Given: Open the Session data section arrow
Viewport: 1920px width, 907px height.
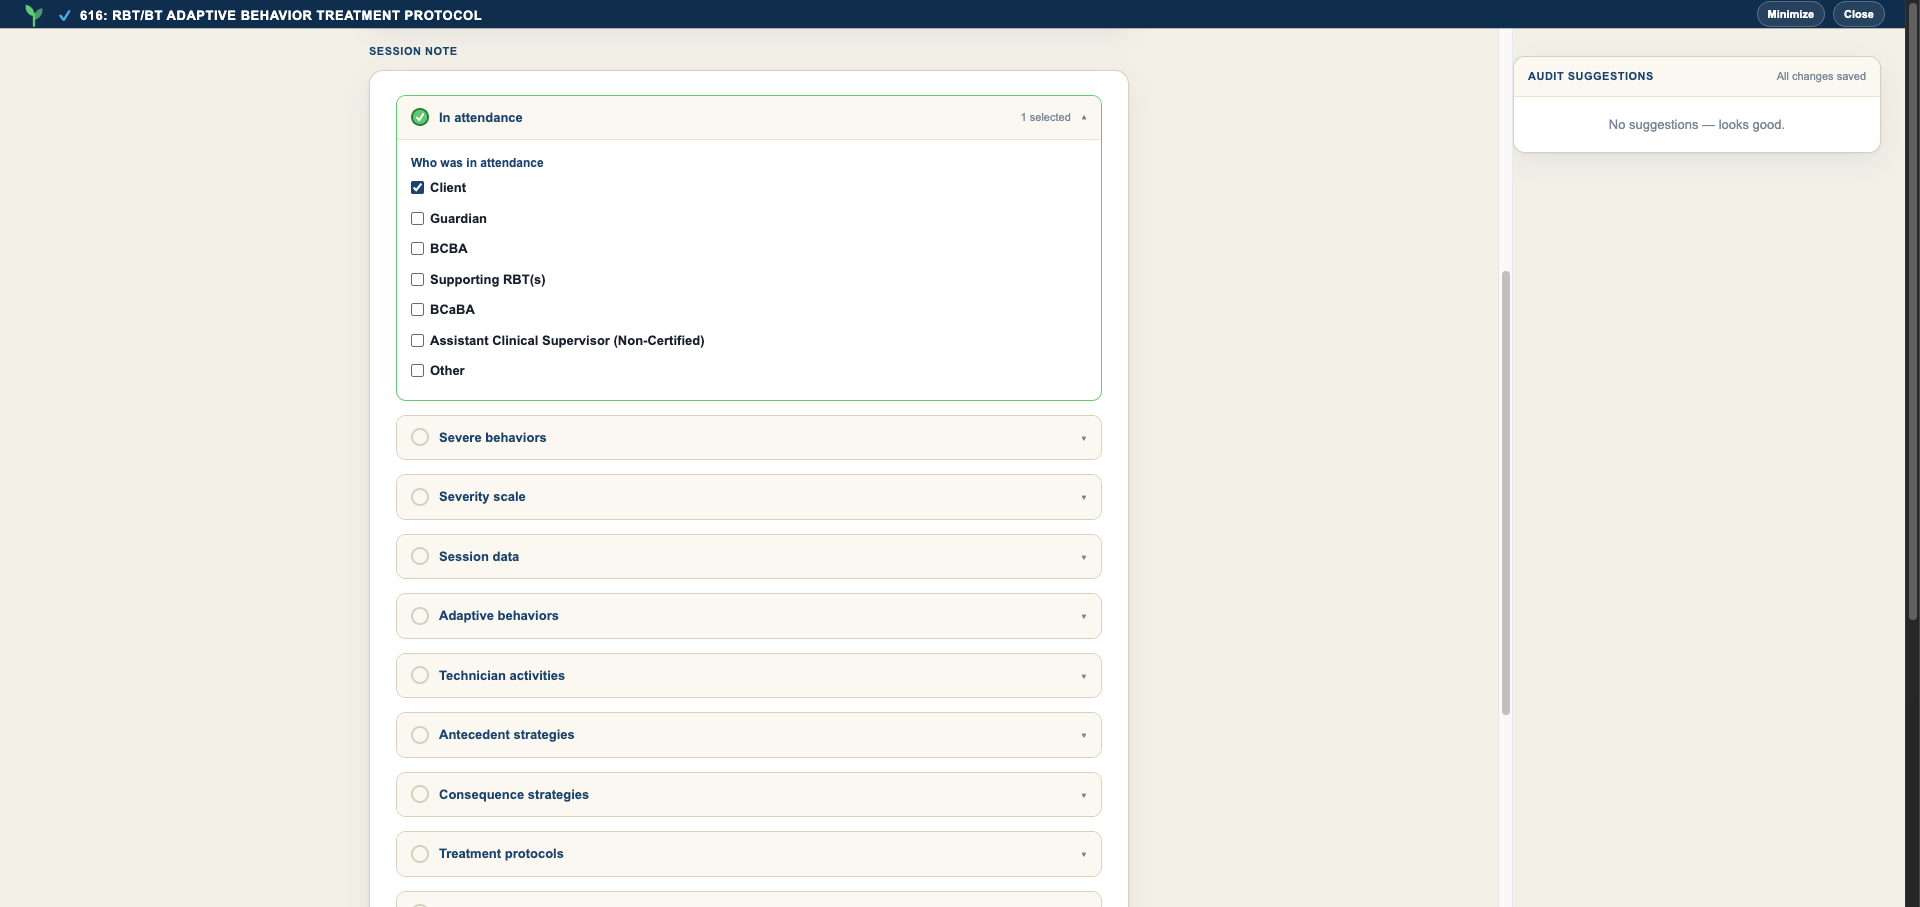Looking at the screenshot, I should coord(1084,557).
